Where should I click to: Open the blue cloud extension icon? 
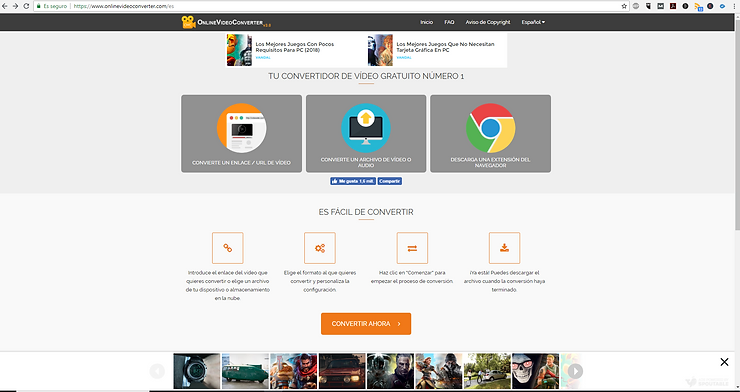pyautogui.click(x=722, y=6)
